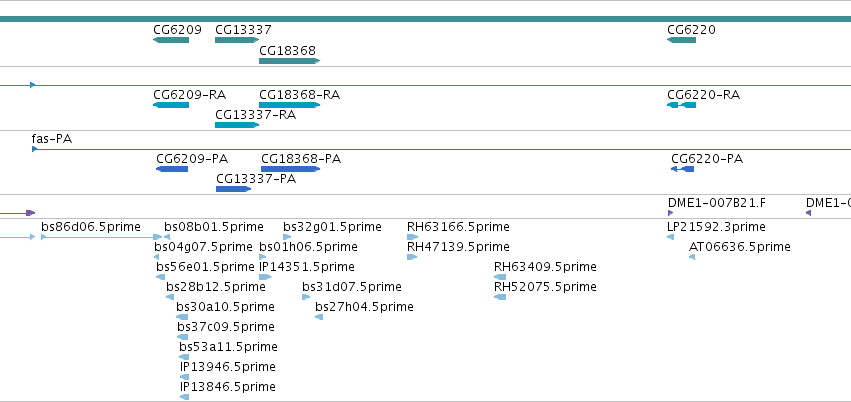Screen dimensions: 851x402
Task: Select the bs04g07.5prime EST glyph
Action: (x=157, y=257)
